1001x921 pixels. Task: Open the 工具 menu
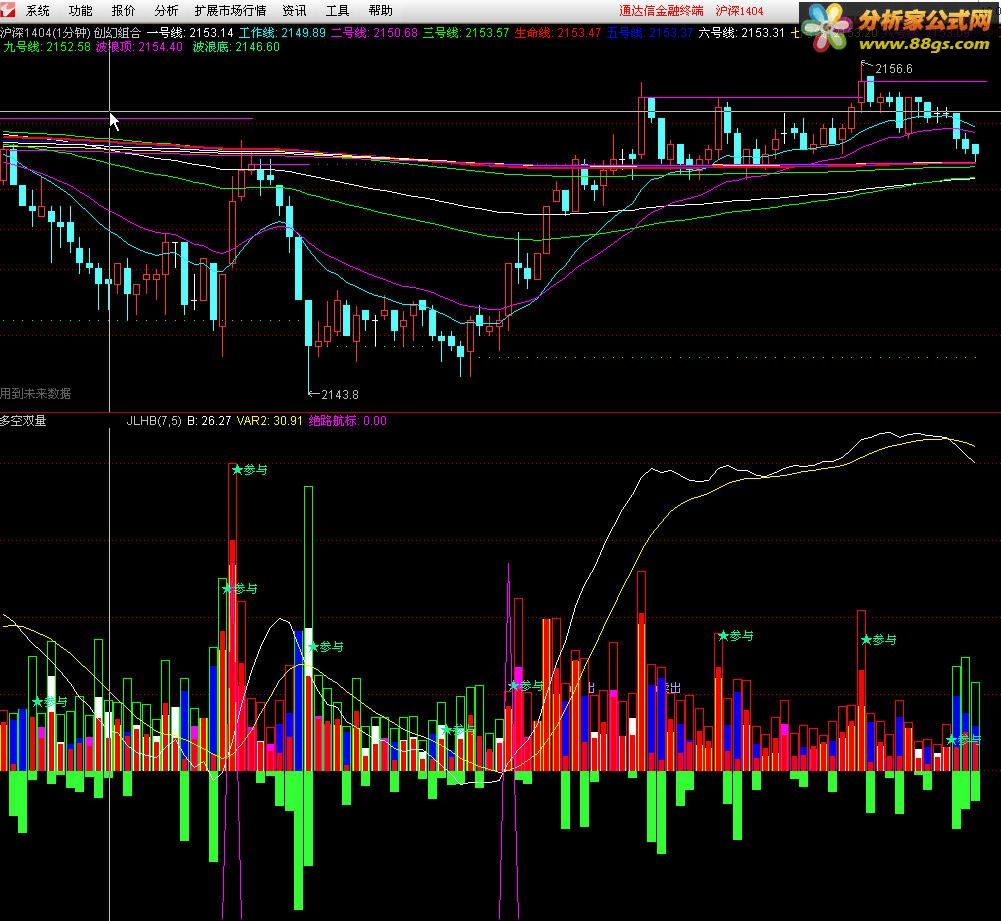pos(337,11)
